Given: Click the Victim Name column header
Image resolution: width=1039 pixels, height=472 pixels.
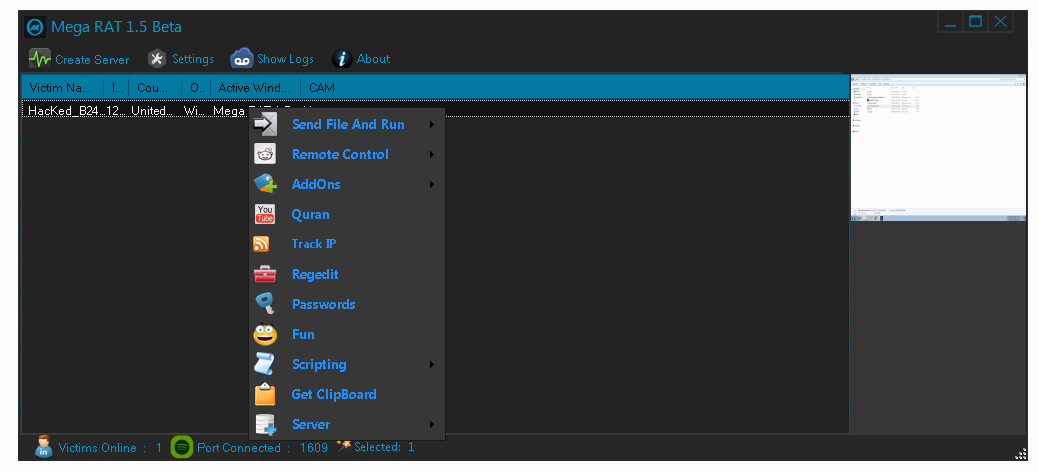Looking at the screenshot, I should point(61,87).
